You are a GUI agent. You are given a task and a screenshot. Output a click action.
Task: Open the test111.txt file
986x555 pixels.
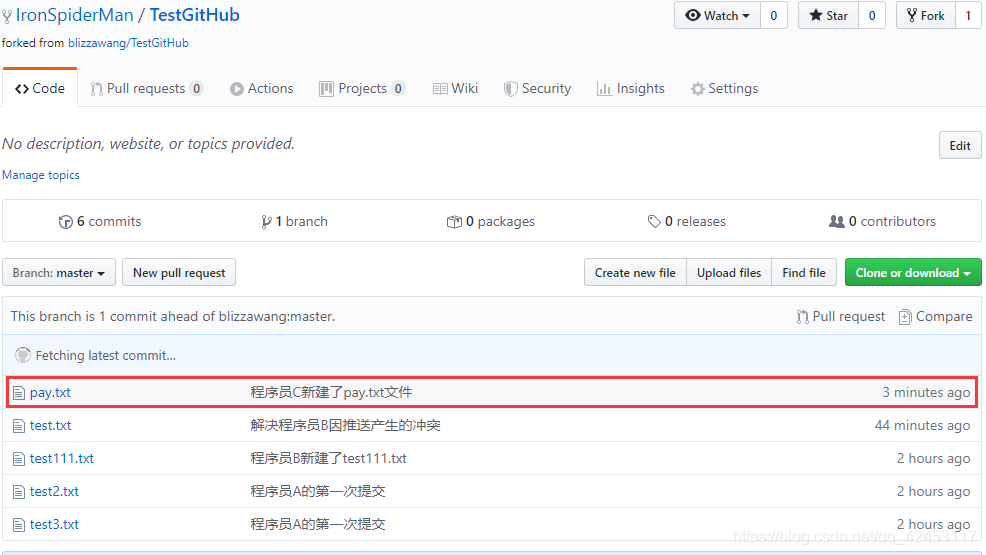coord(62,458)
